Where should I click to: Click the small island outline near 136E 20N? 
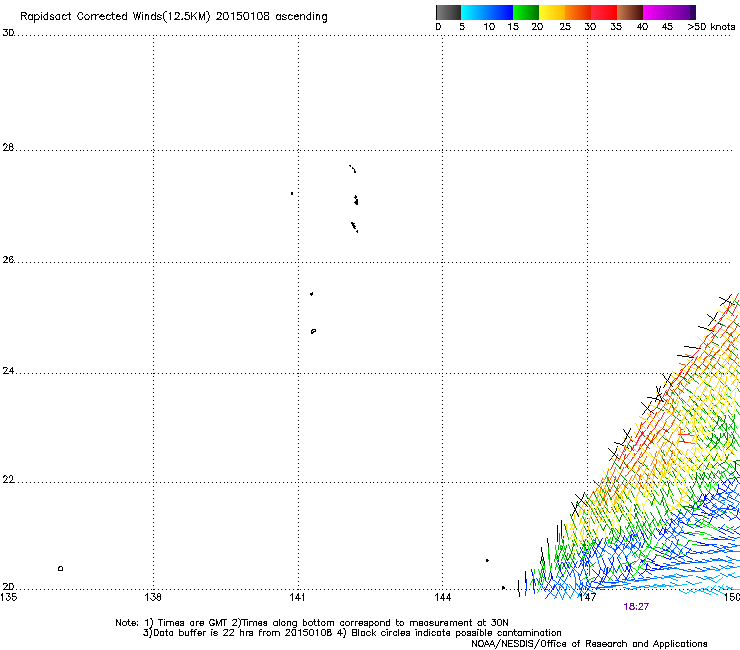(x=60, y=568)
